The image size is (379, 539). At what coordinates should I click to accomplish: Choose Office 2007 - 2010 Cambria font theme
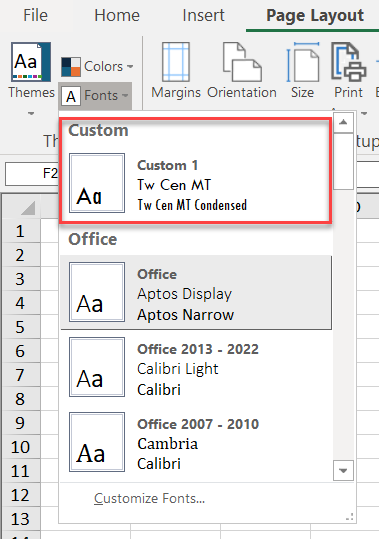click(196, 442)
